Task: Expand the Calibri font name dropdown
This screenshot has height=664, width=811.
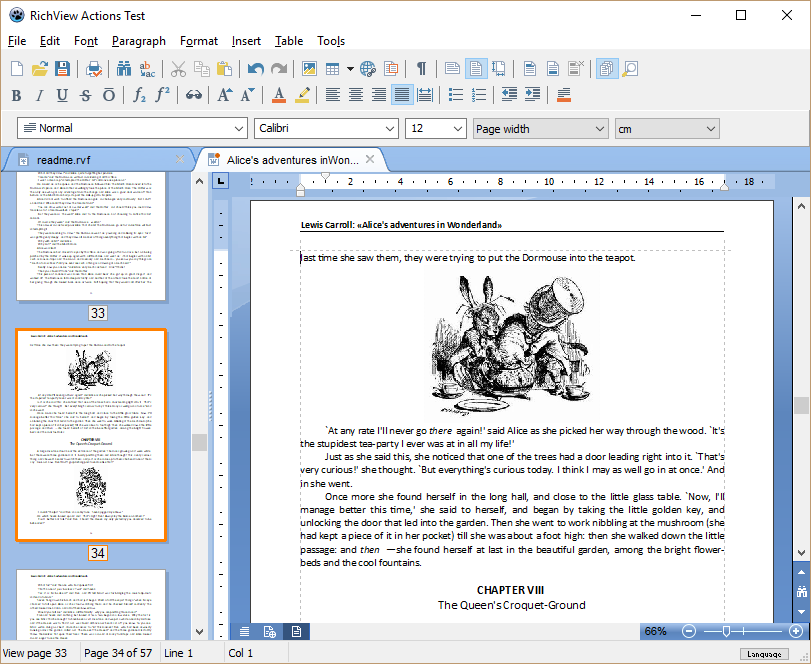Action: (387, 128)
